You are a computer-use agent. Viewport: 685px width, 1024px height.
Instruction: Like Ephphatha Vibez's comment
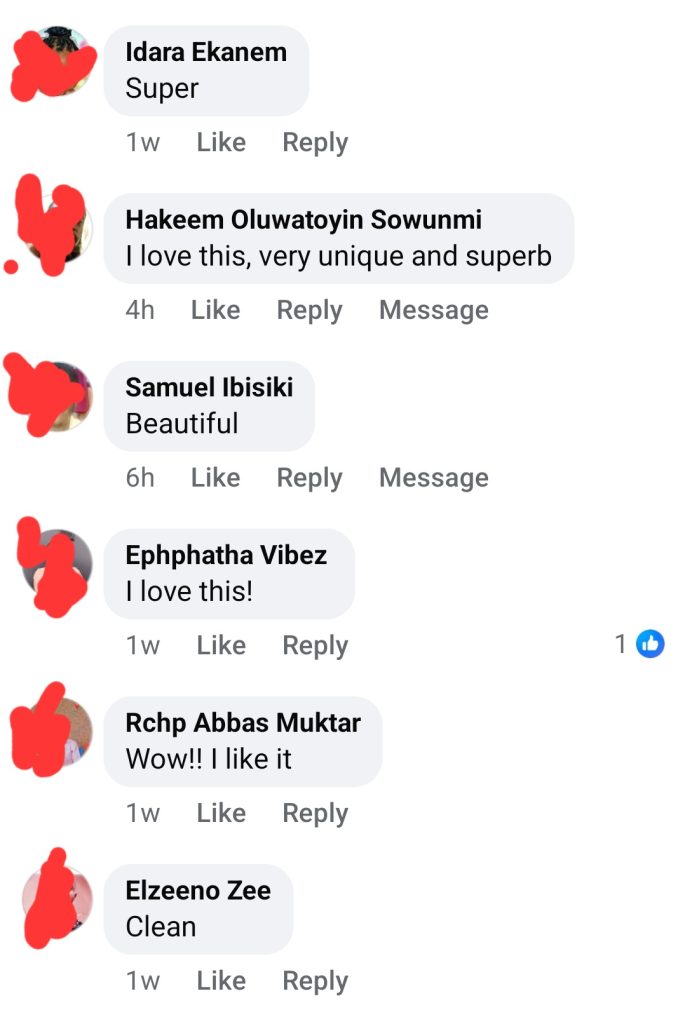tap(221, 646)
